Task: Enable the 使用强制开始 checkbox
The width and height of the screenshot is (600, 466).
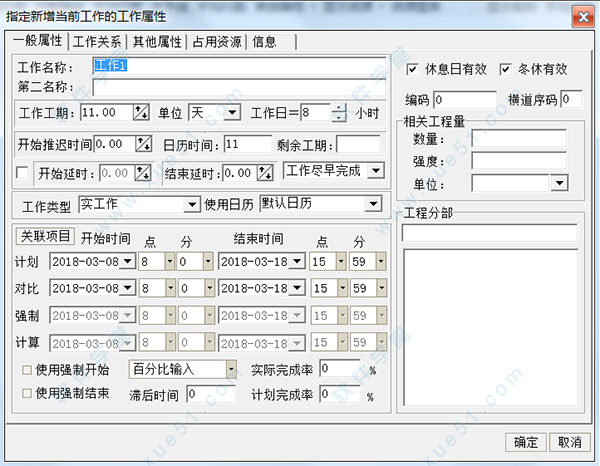Action: coord(26,371)
